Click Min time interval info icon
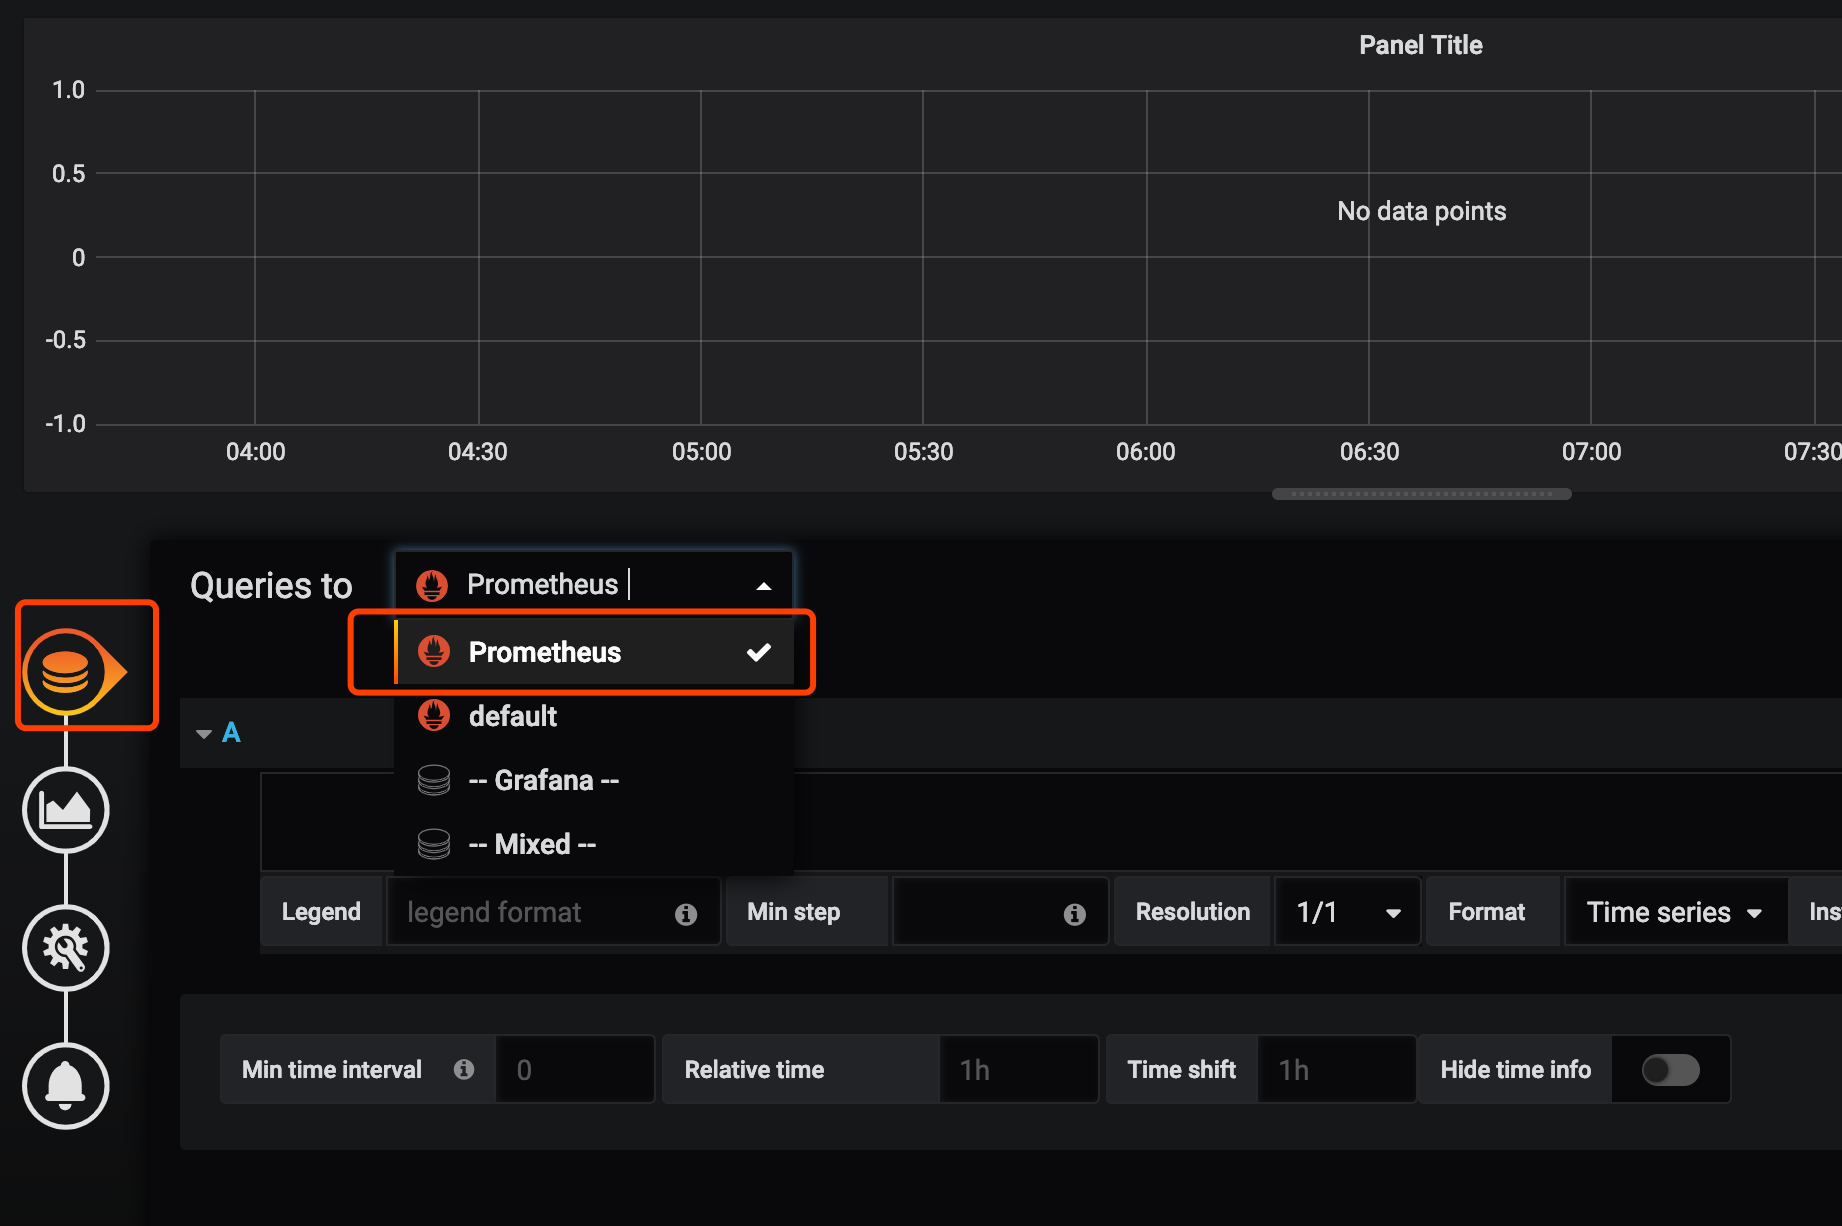1842x1226 pixels. coord(464,1070)
